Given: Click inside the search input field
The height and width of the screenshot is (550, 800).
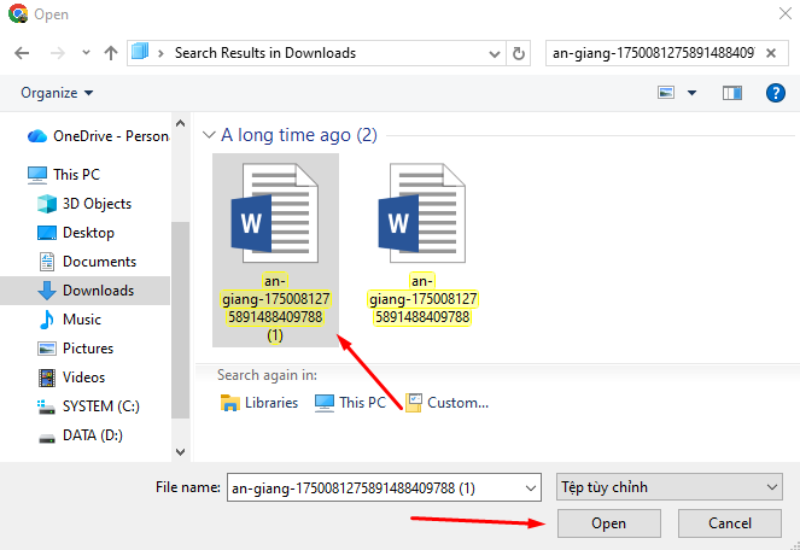Looking at the screenshot, I should coord(653,53).
